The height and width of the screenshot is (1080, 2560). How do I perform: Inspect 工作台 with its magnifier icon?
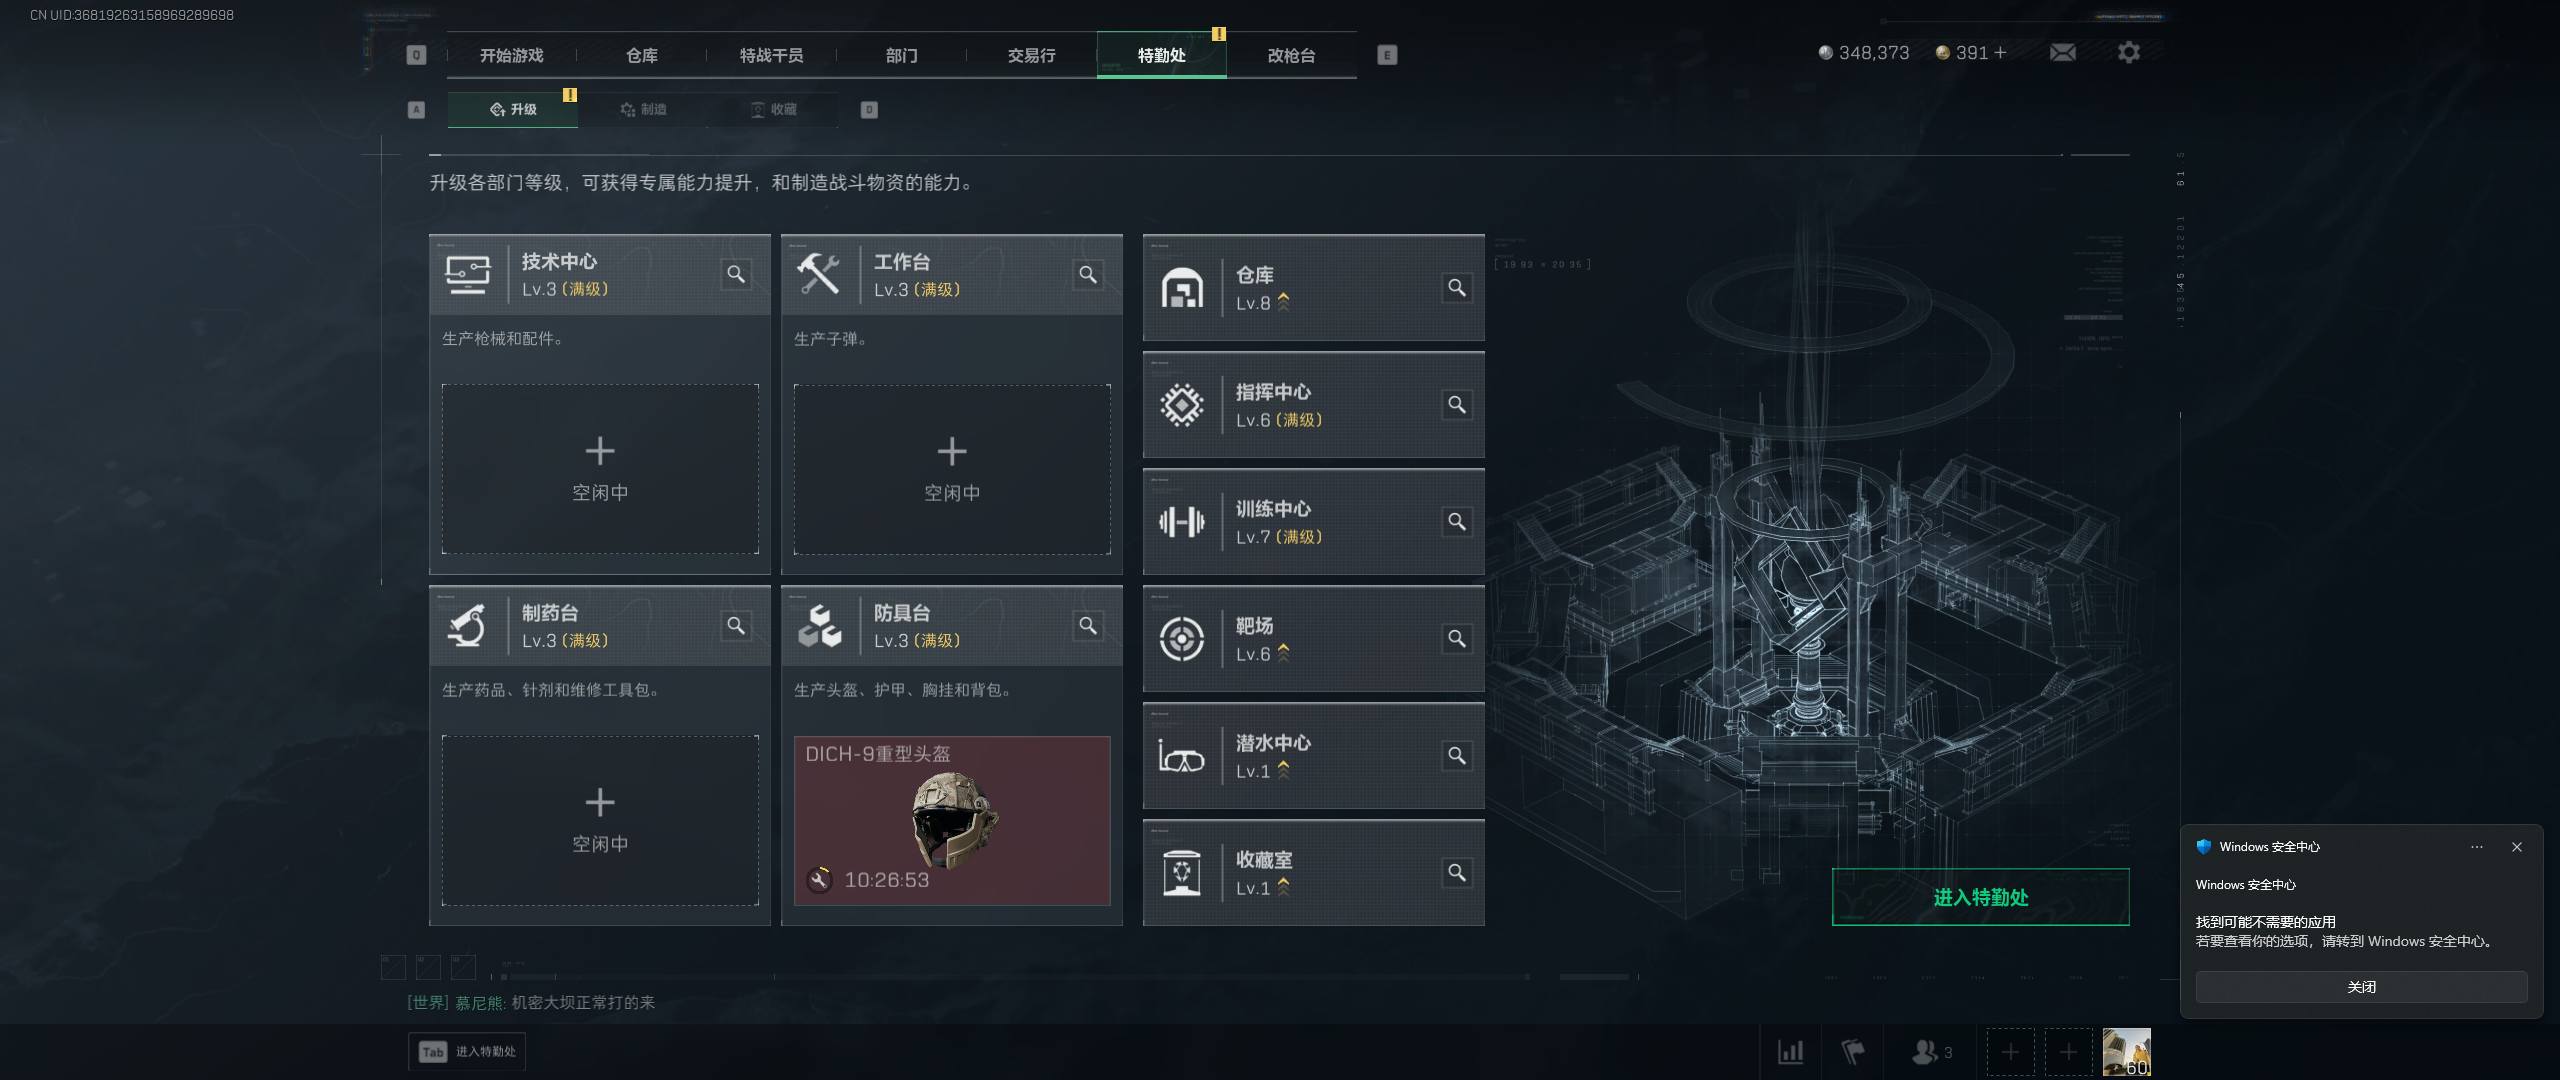tap(1088, 274)
